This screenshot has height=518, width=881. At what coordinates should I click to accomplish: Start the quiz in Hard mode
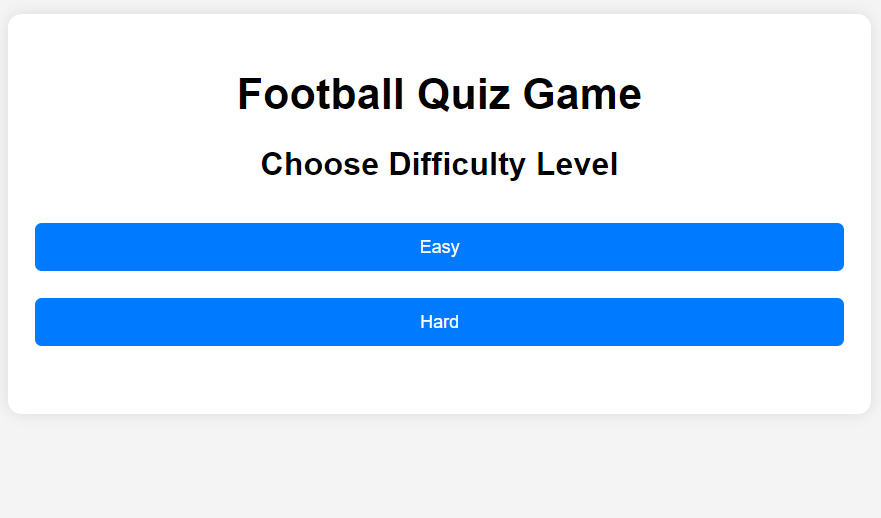[439, 322]
